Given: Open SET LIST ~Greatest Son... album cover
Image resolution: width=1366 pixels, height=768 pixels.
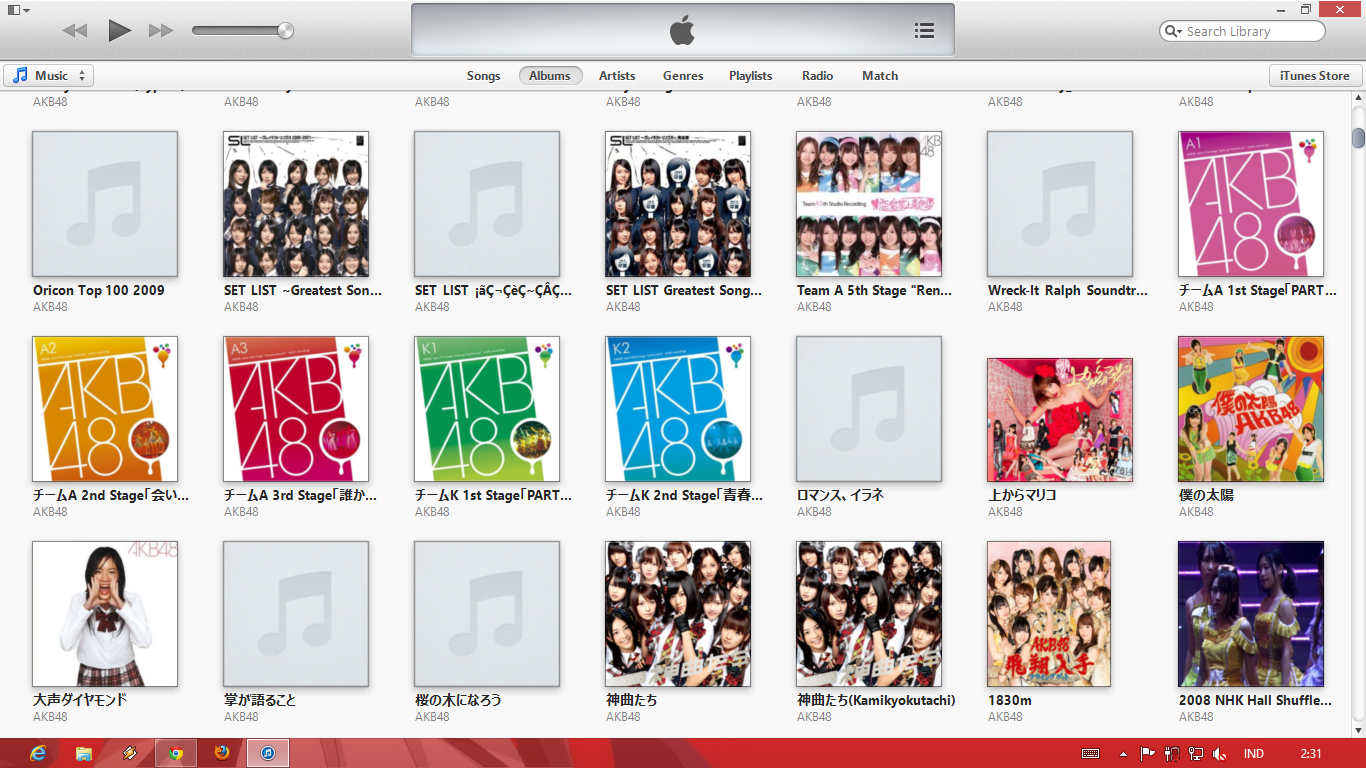Looking at the screenshot, I should 296,204.
